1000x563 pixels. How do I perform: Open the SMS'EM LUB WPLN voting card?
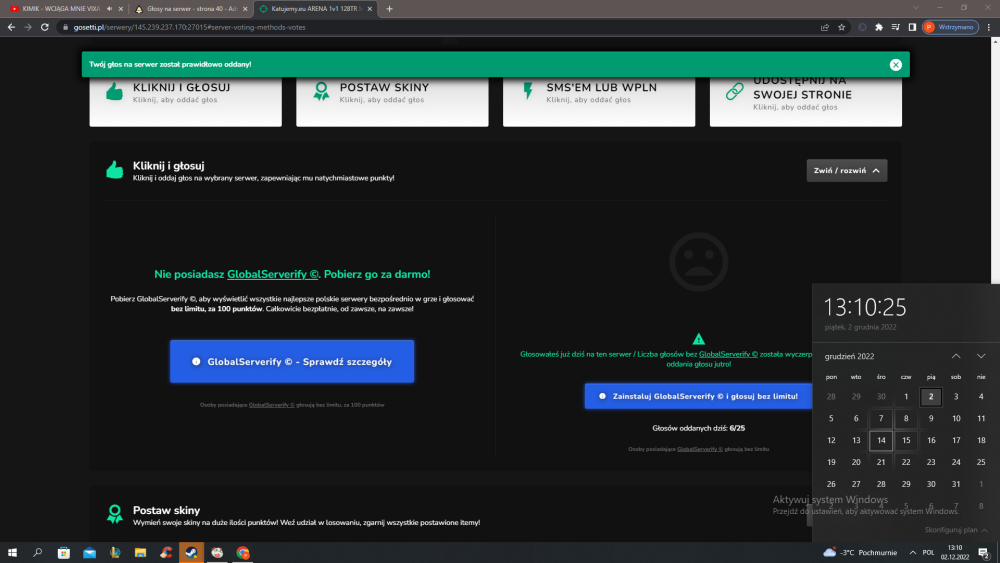599,101
